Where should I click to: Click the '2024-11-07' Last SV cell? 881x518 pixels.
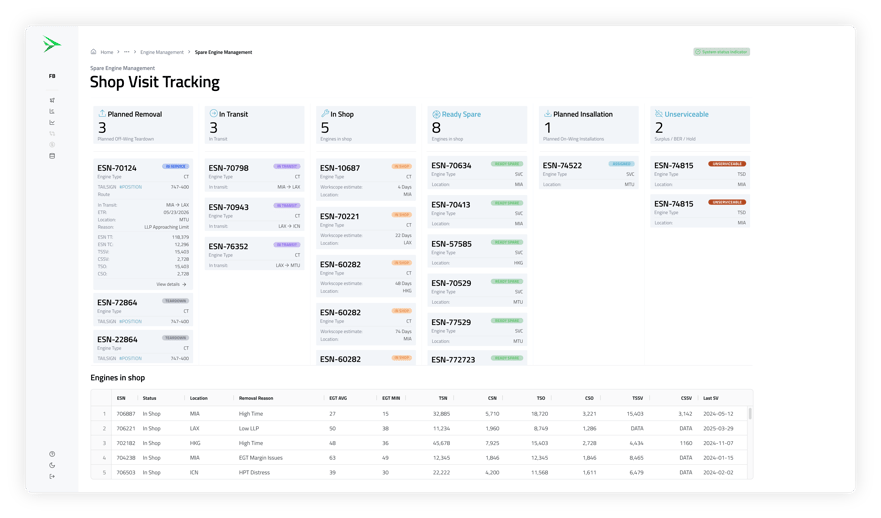[718, 443]
